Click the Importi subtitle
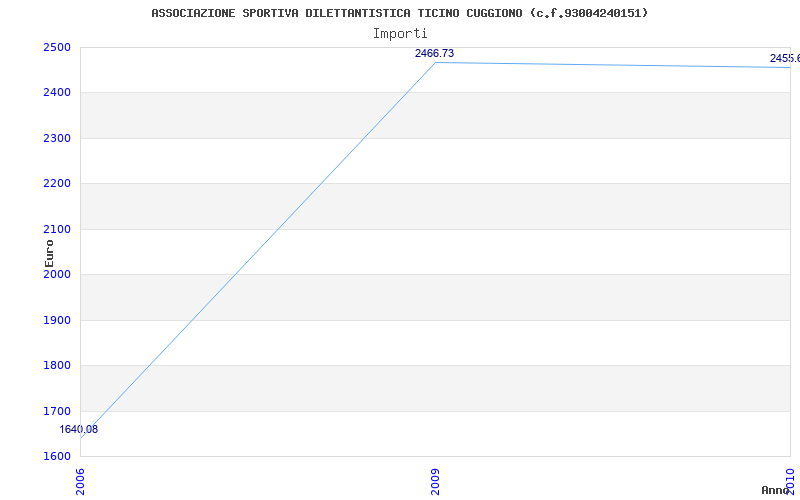This screenshot has height=500, width=800. point(400,34)
